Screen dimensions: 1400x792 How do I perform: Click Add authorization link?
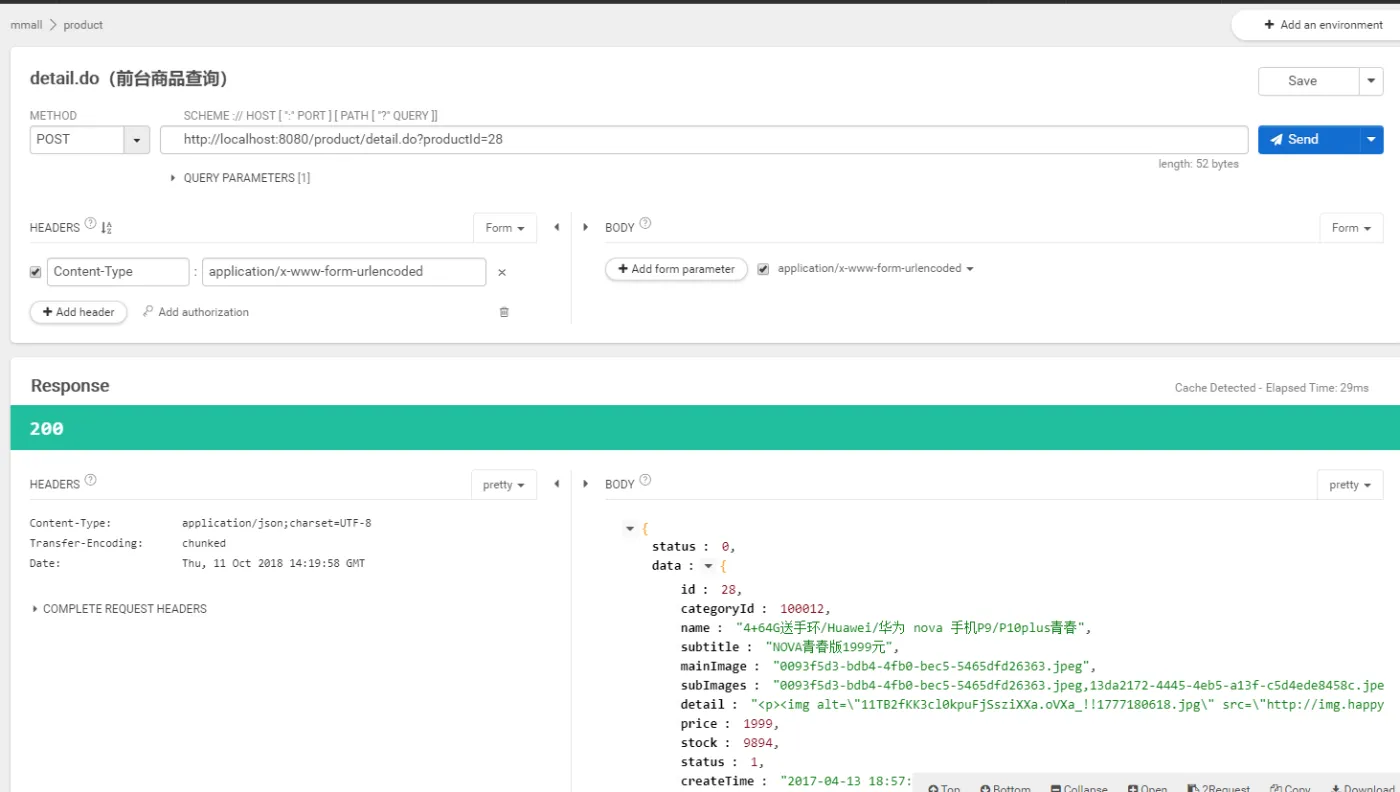[x=196, y=312]
